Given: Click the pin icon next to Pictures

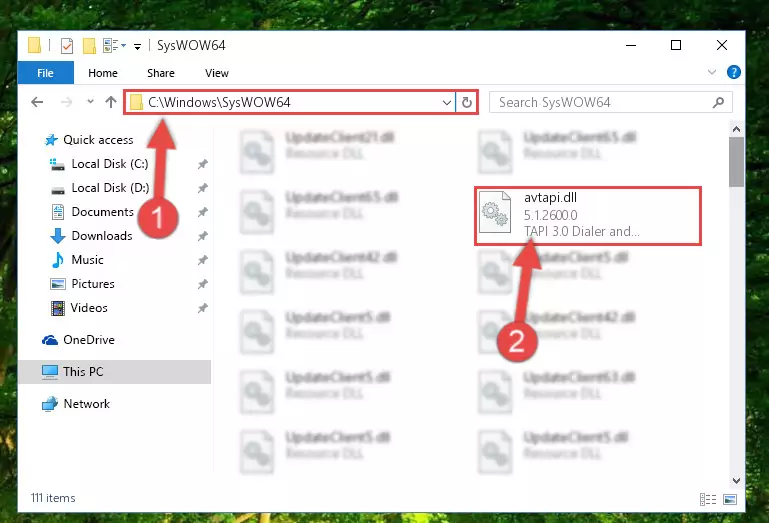Looking at the screenshot, I should click(203, 284).
